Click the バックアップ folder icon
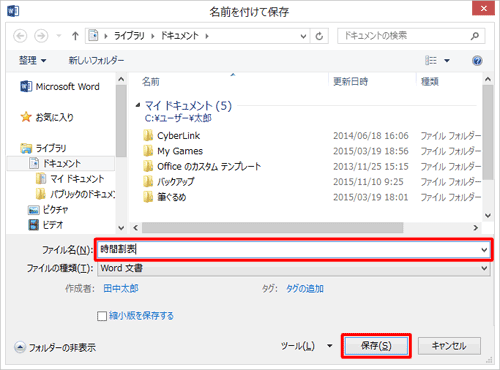The width and height of the screenshot is (500, 370). (x=148, y=182)
